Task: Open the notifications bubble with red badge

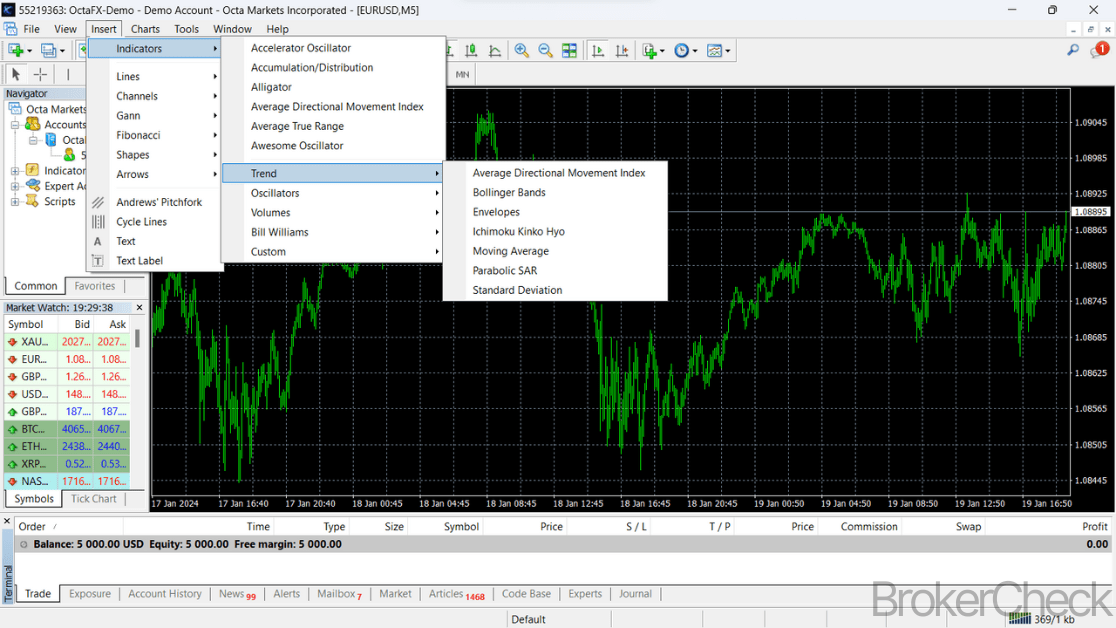Action: [x=1100, y=50]
